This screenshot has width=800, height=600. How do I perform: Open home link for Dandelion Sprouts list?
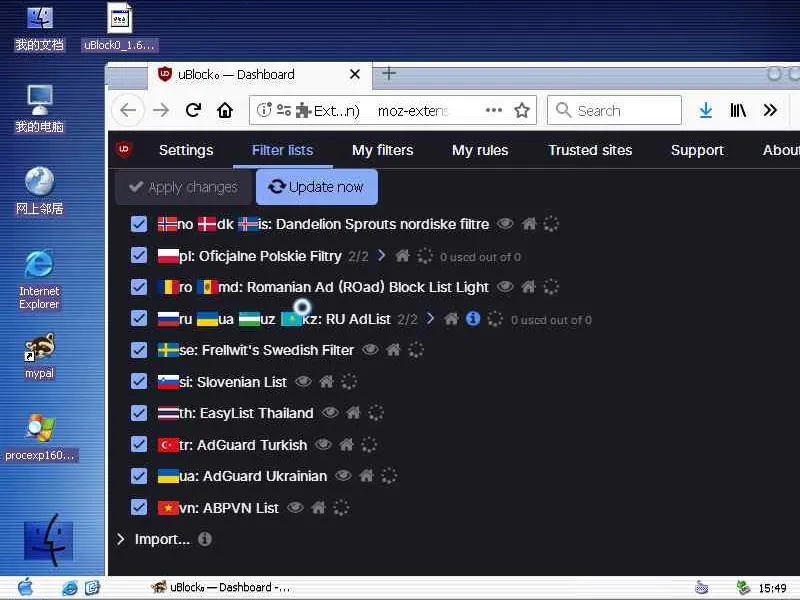[x=529, y=223]
